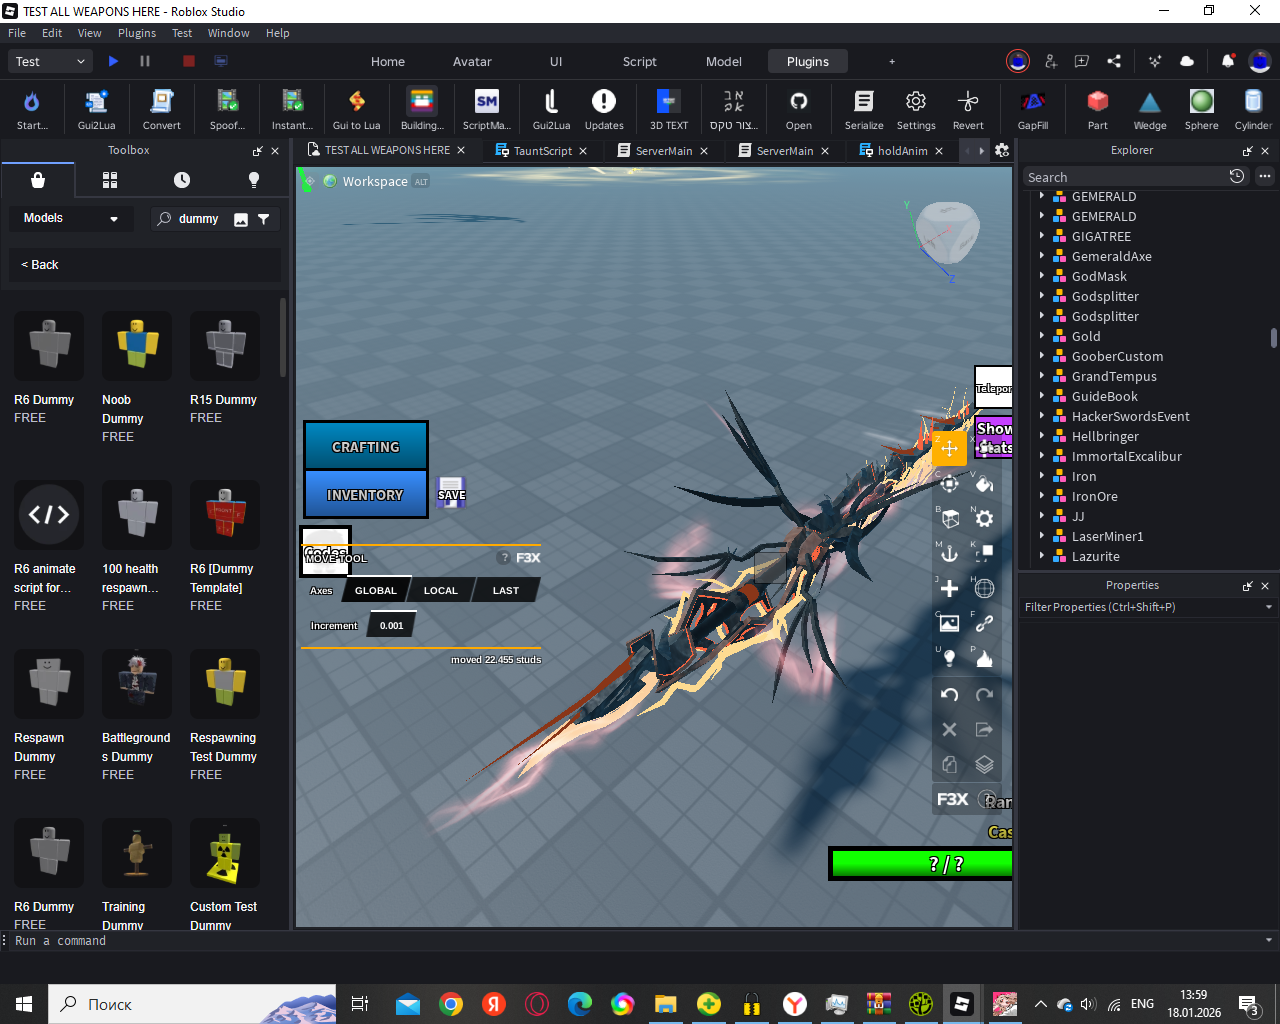
Task: Open the TauntScript script tab
Action: (x=542, y=151)
